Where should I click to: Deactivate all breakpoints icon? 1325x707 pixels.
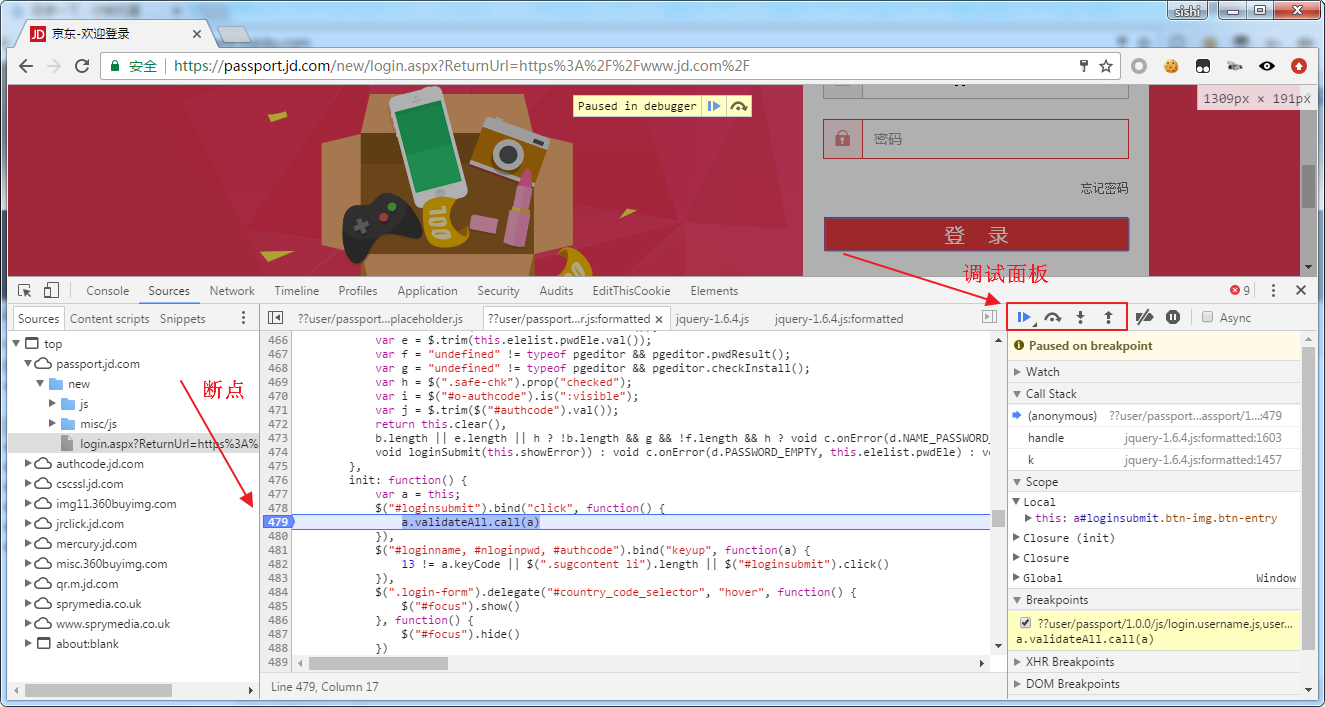pos(1145,317)
